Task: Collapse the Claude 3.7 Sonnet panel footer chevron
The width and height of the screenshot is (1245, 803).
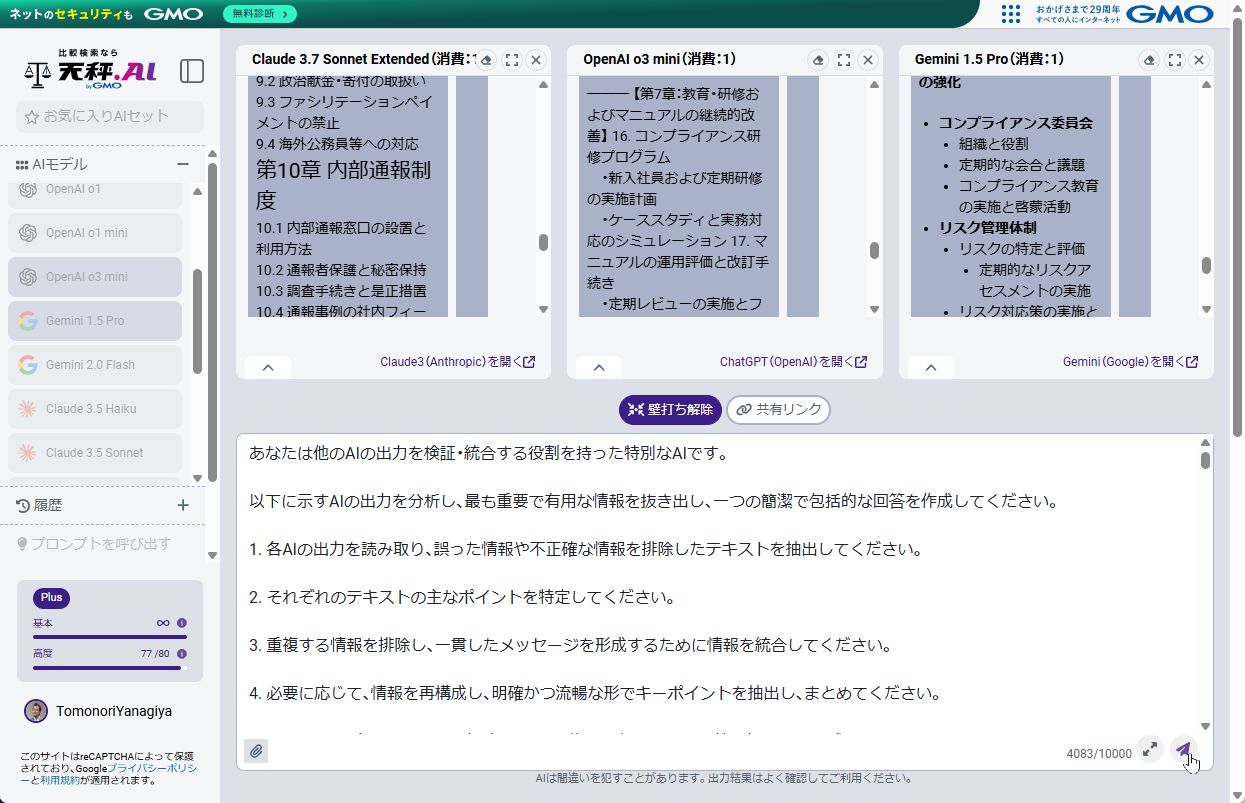Action: click(x=268, y=367)
